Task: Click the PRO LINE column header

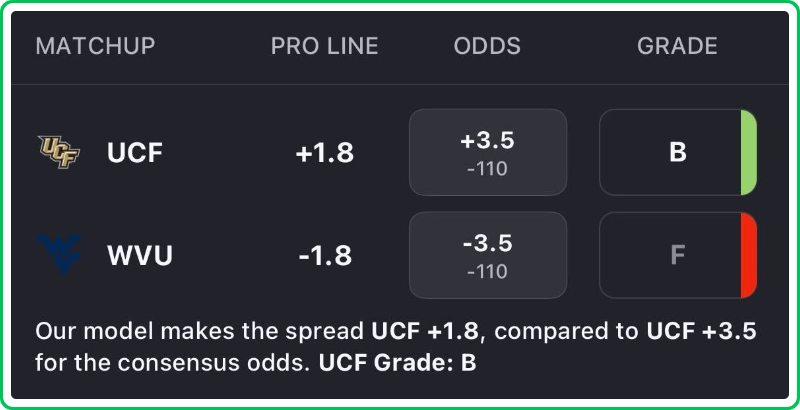Action: click(x=325, y=46)
